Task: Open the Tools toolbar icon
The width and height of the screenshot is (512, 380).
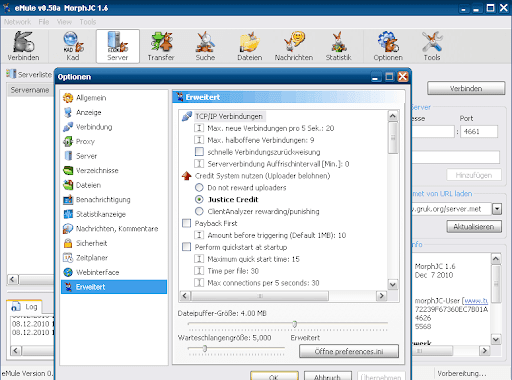Action: pos(432,46)
